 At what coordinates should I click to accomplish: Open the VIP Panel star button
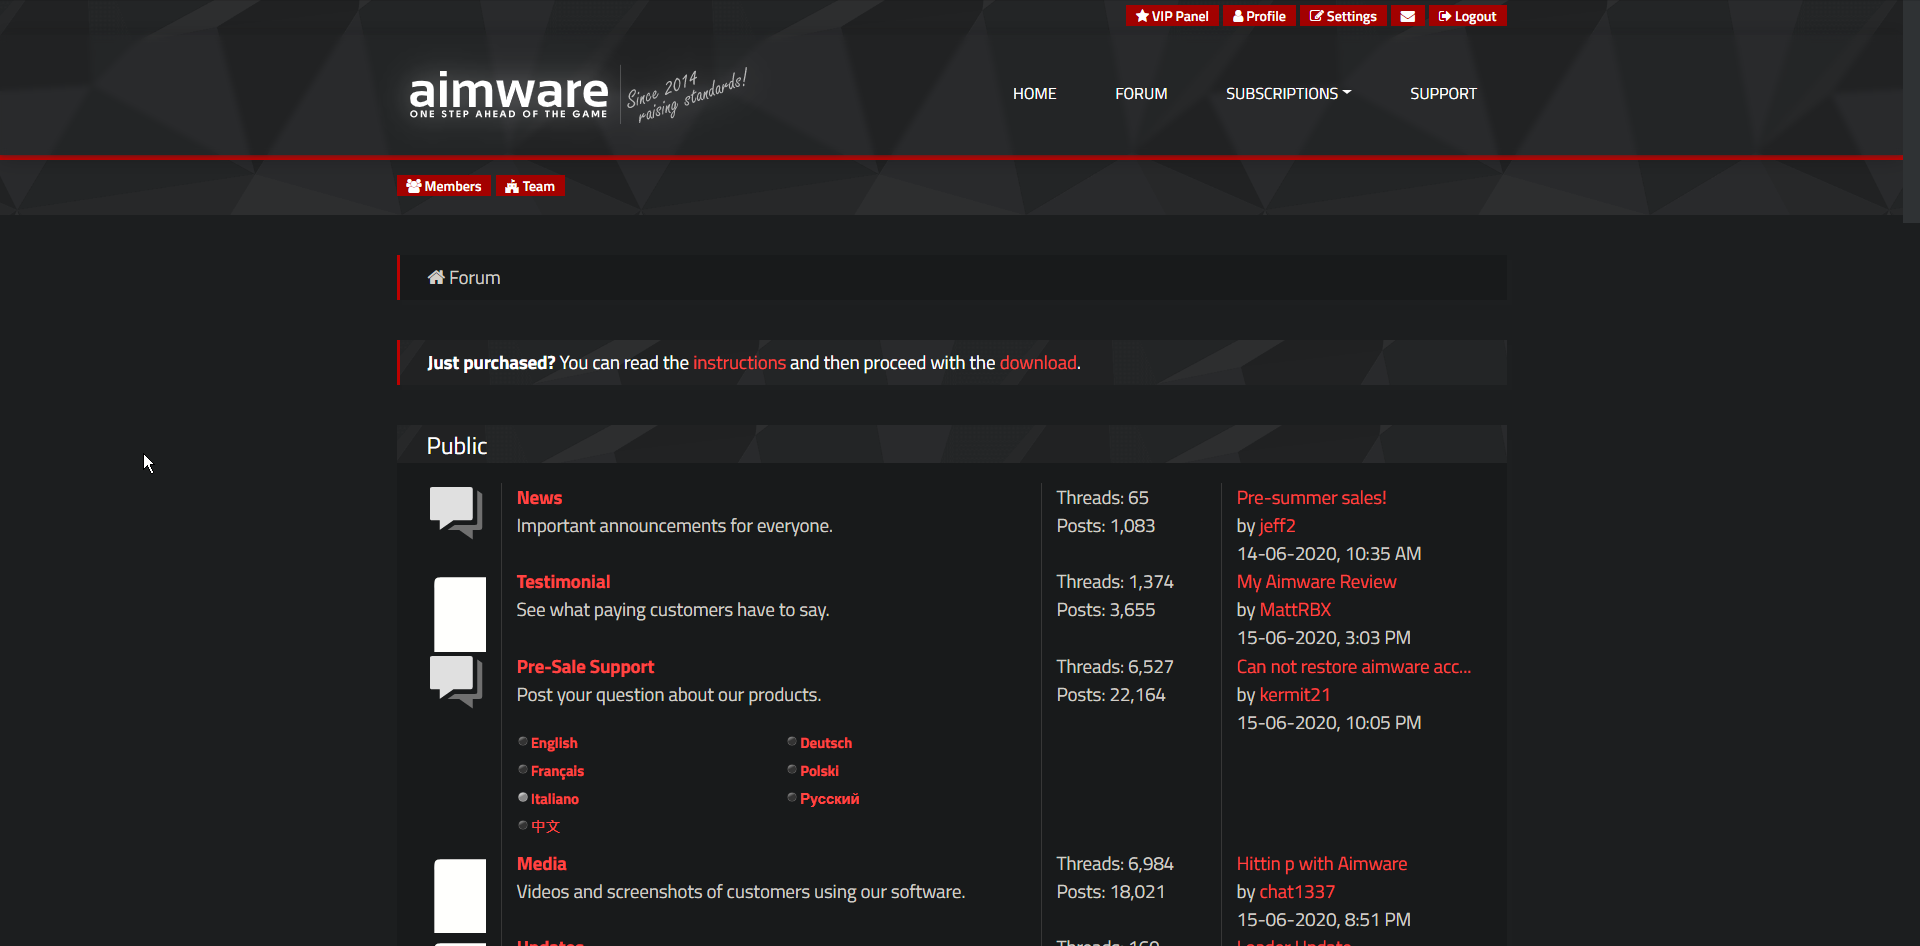(1172, 16)
